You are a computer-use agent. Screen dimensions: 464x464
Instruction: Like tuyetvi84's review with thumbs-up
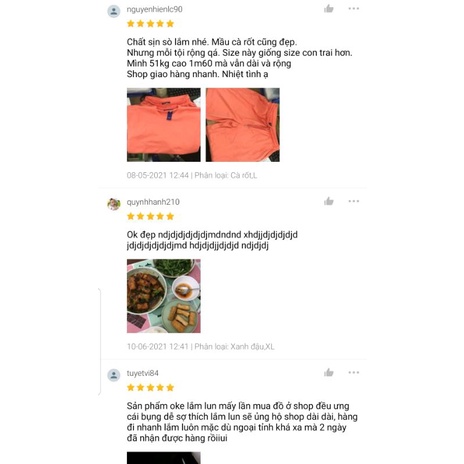[x=329, y=373]
